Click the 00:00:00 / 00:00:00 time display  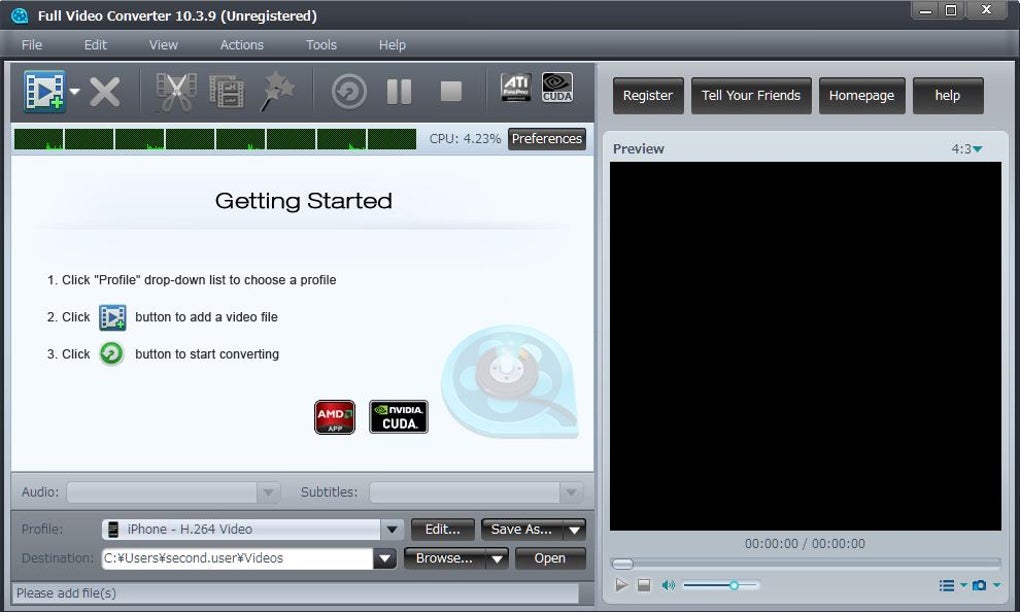[805, 544]
